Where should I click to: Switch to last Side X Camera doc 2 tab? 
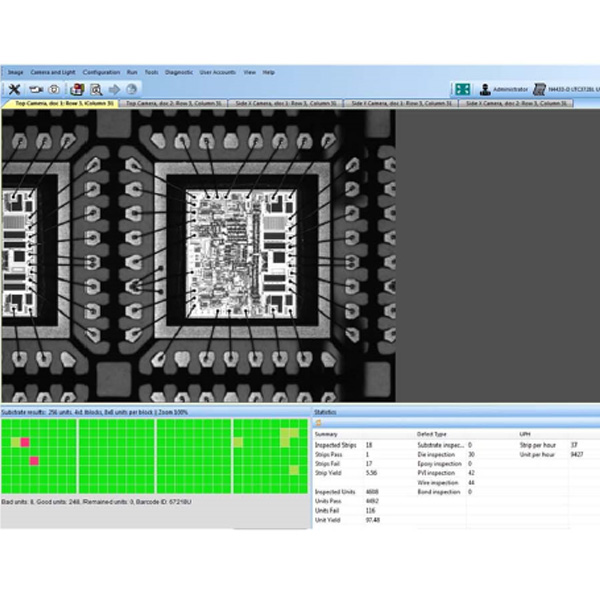click(x=516, y=103)
